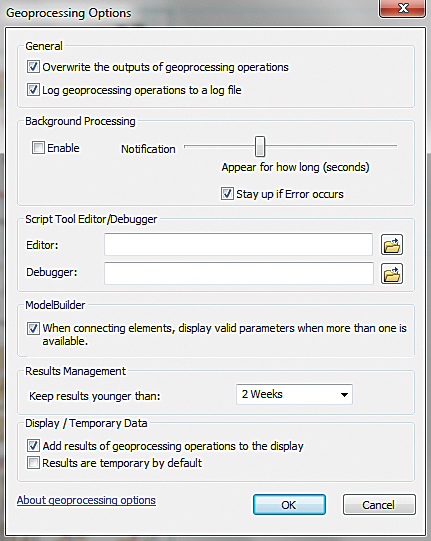The width and height of the screenshot is (431, 541).
Task: Toggle Overwrite the outputs of geoprocessing operations
Action: [33, 67]
